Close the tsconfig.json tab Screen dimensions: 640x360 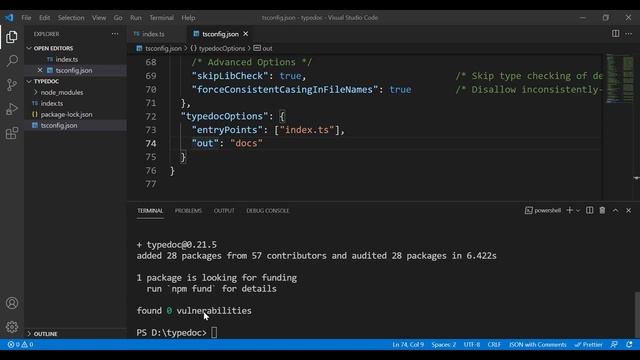pos(246,34)
